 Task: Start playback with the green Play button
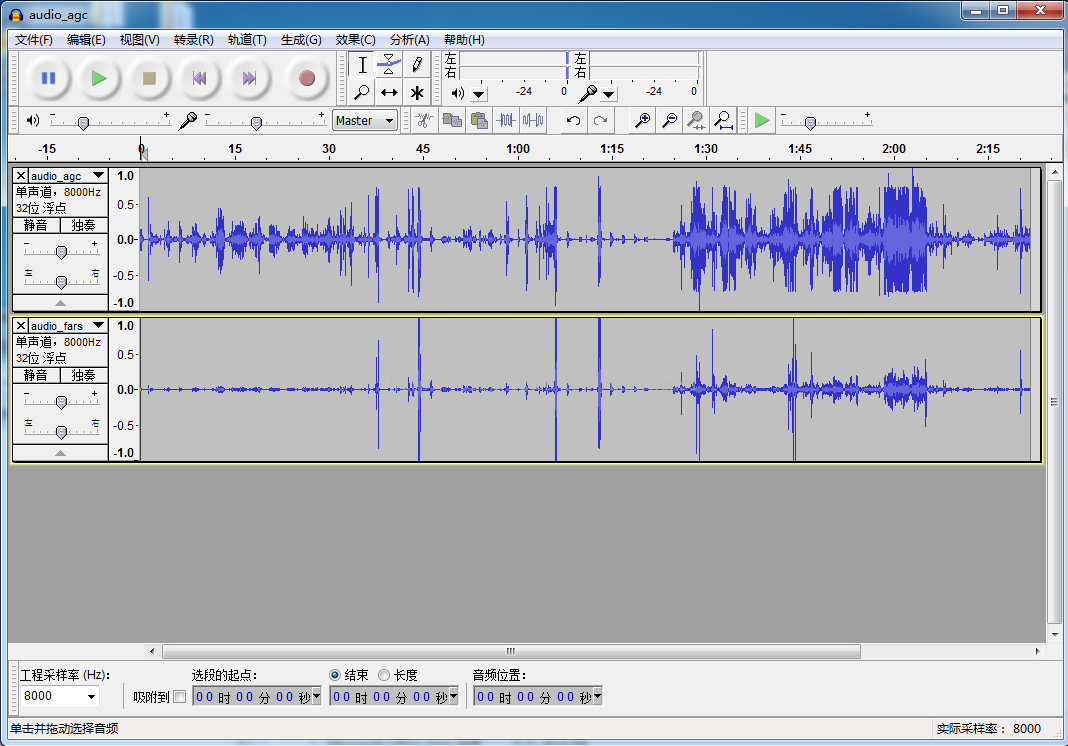(x=99, y=78)
